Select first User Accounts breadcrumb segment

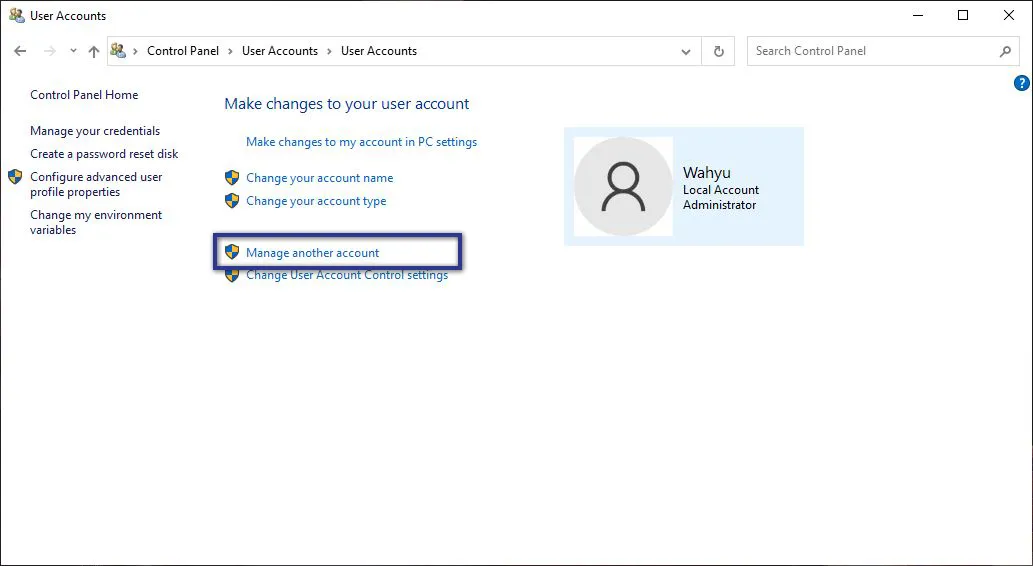(280, 51)
